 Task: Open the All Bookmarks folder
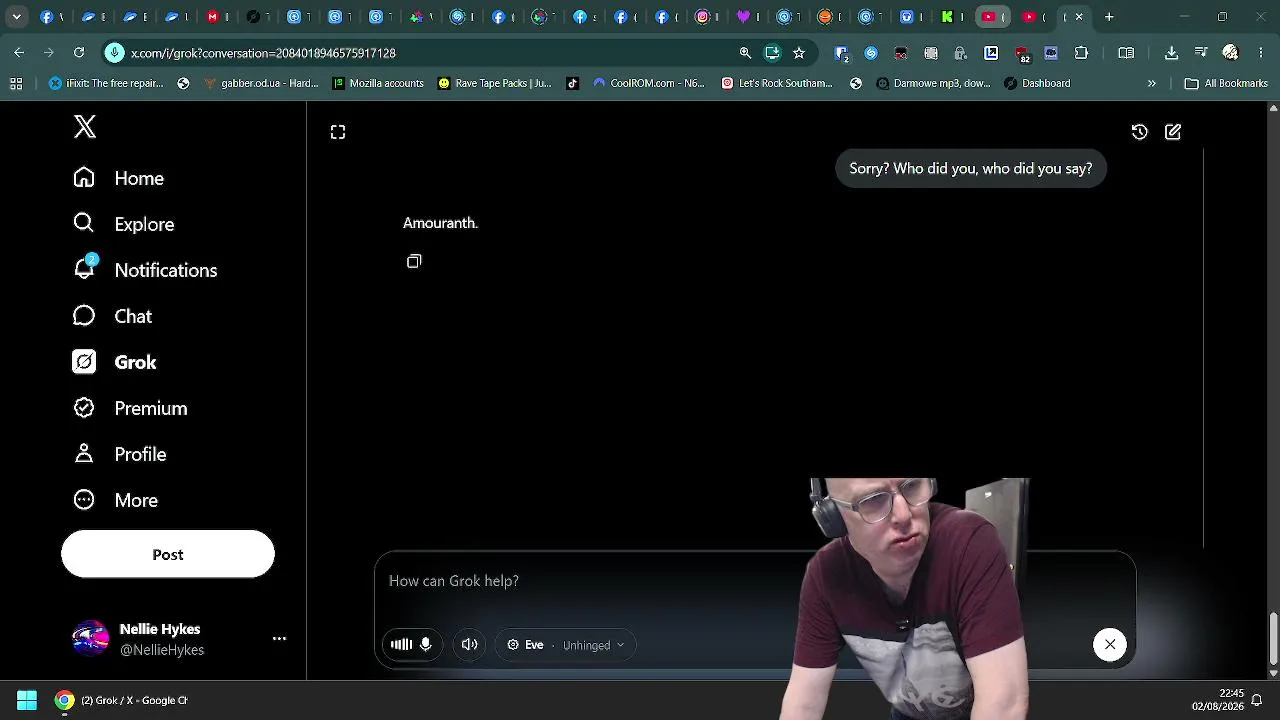pos(1226,84)
